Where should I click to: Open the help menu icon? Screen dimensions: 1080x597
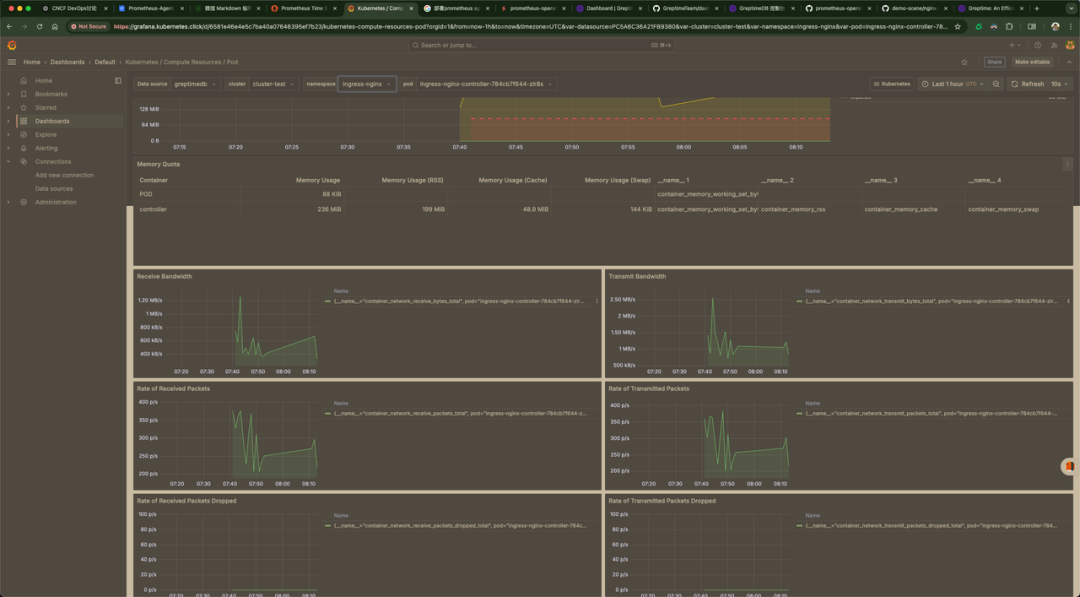pyautogui.click(x=1037, y=45)
